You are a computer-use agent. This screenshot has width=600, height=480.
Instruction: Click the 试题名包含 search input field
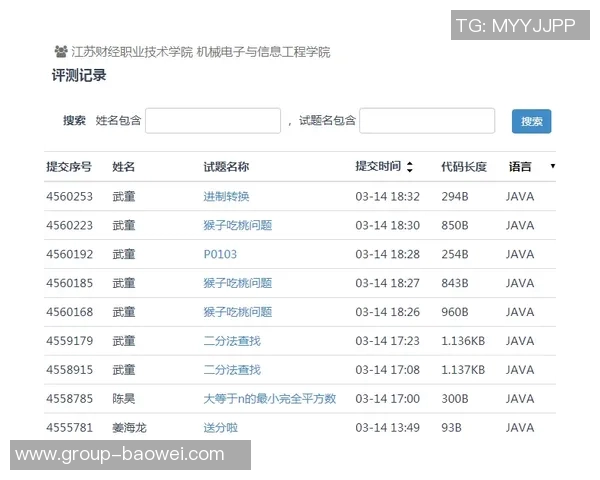click(x=427, y=121)
